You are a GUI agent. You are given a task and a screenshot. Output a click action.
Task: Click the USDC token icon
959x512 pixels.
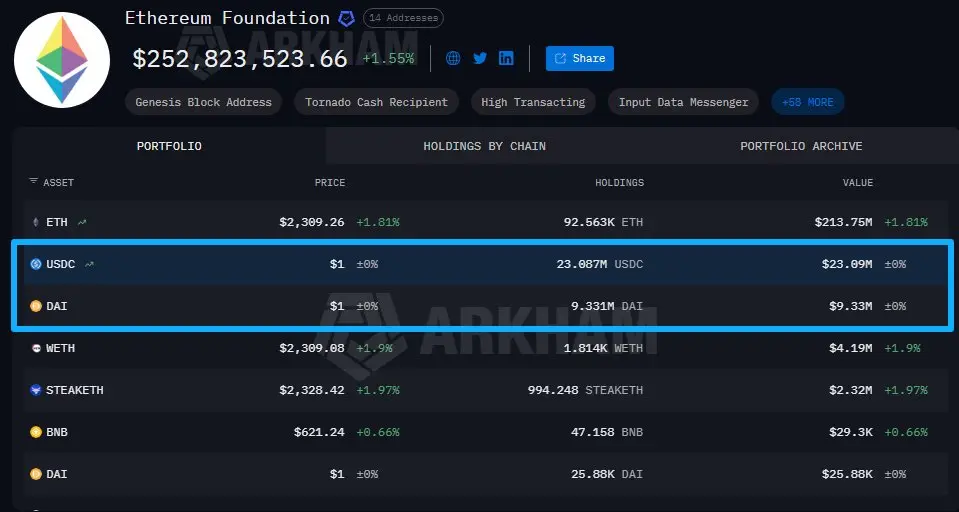click(36, 264)
